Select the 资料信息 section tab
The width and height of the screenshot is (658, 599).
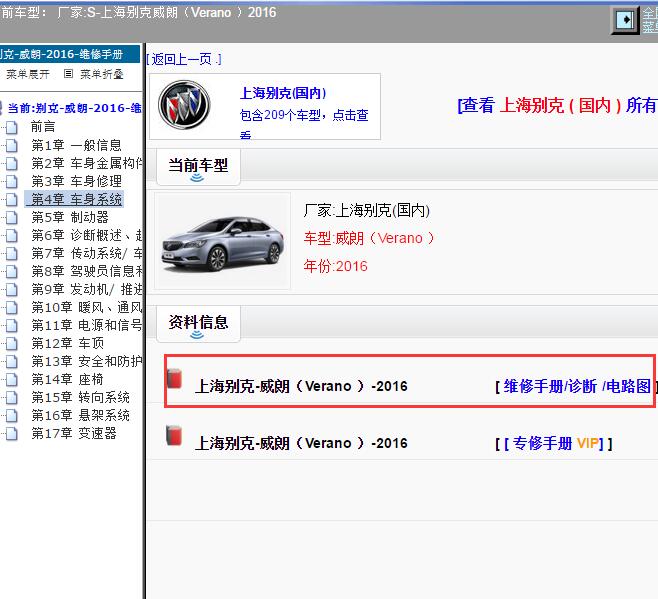click(x=198, y=324)
